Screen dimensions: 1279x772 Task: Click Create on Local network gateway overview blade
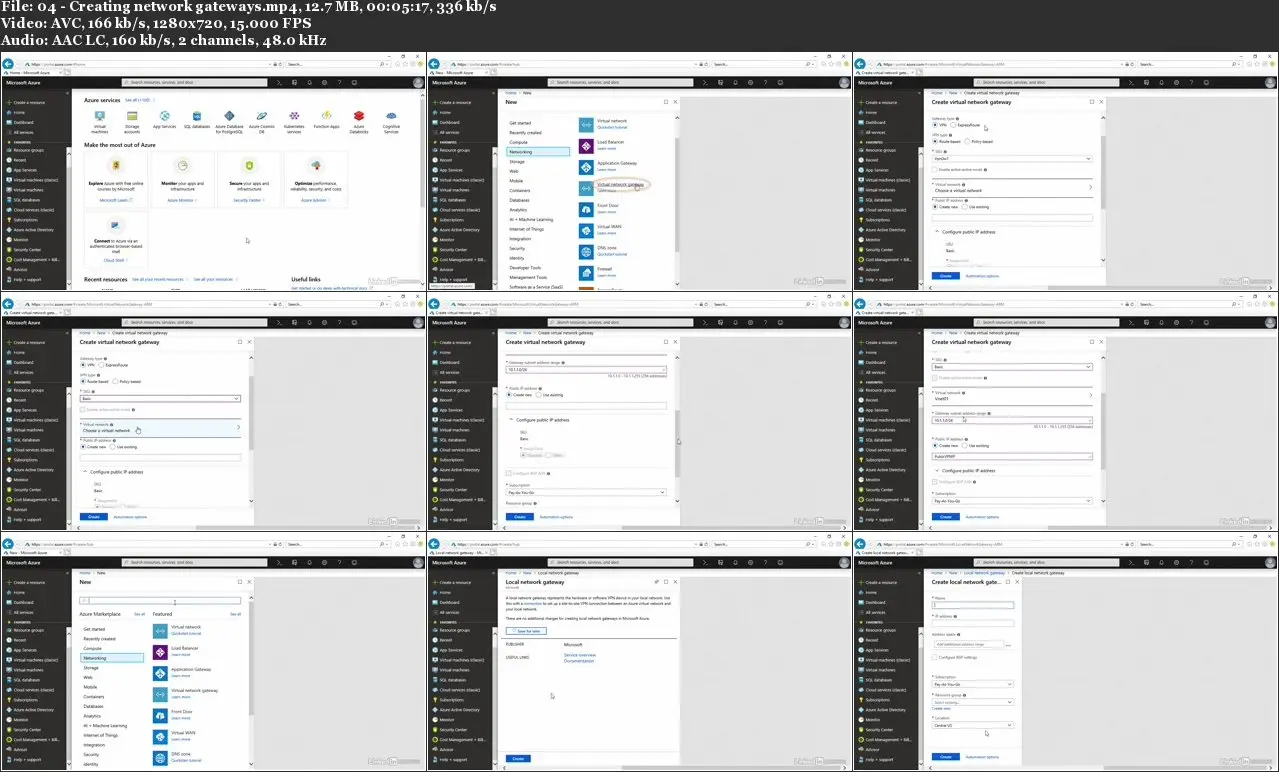coord(518,759)
